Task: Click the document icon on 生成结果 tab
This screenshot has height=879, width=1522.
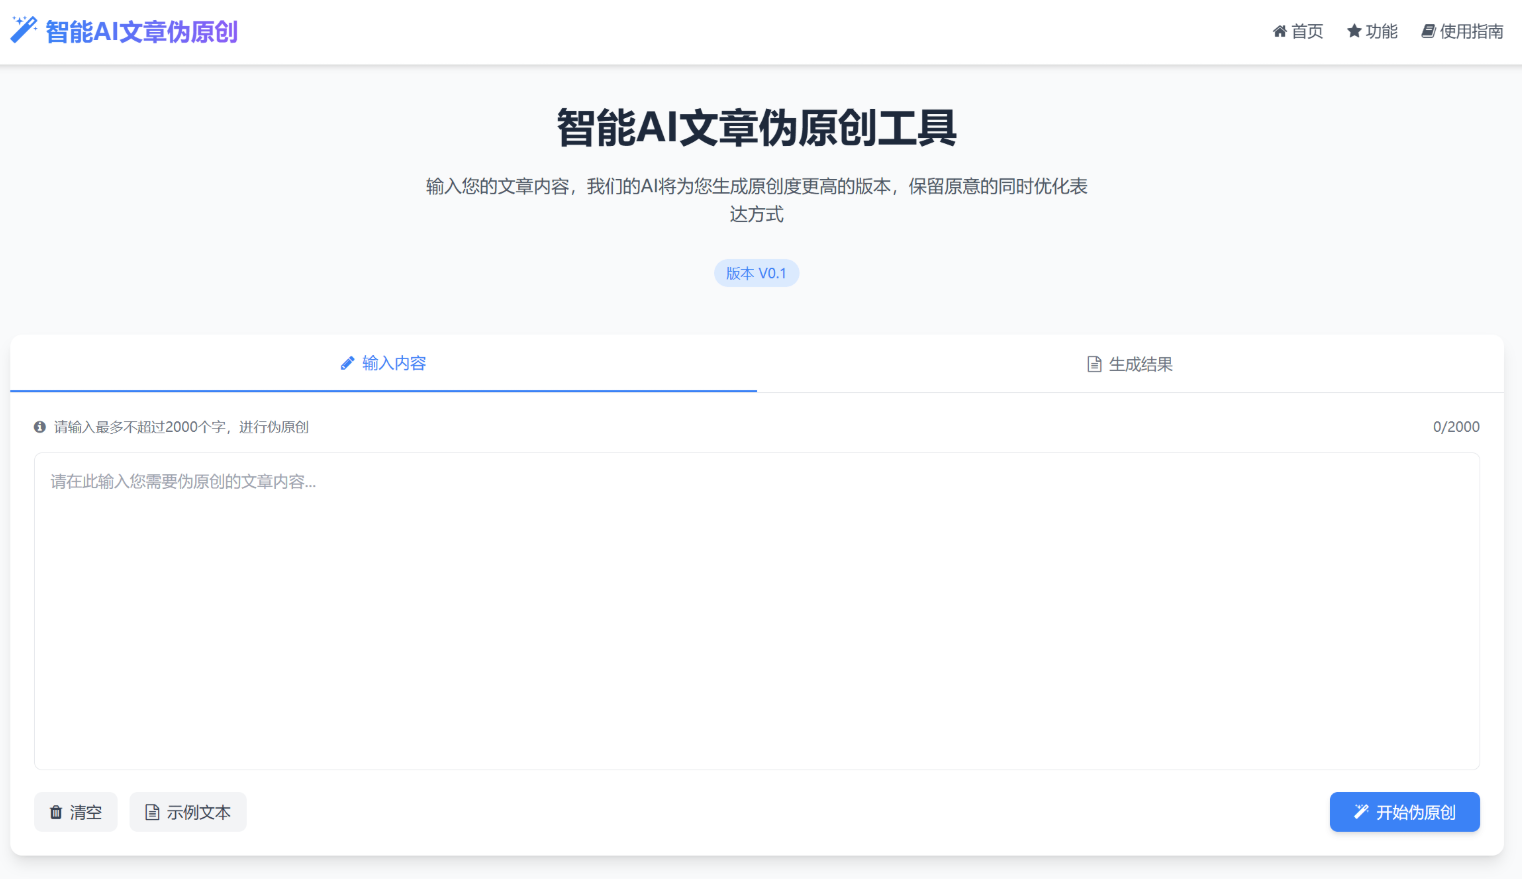Action: [1094, 364]
